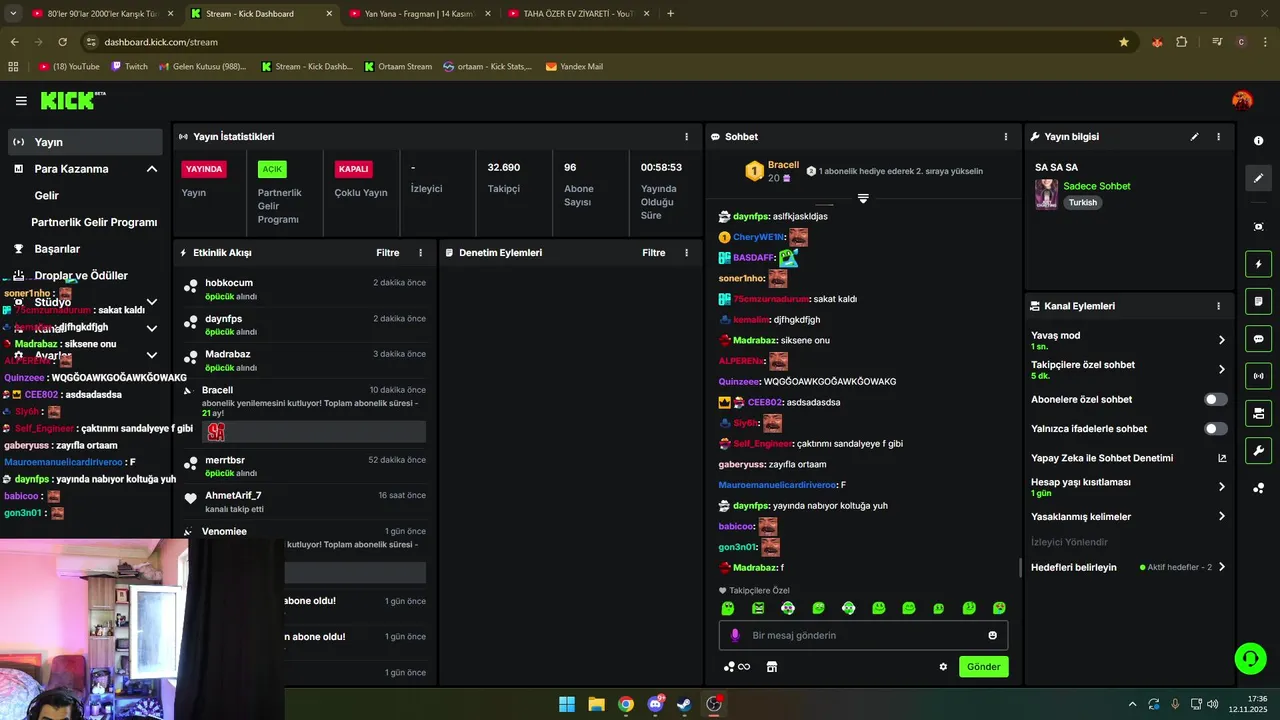Image resolution: width=1280 pixels, height=720 pixels.
Task: Open the Sohbet panel three-dot menu
Action: point(1006,137)
